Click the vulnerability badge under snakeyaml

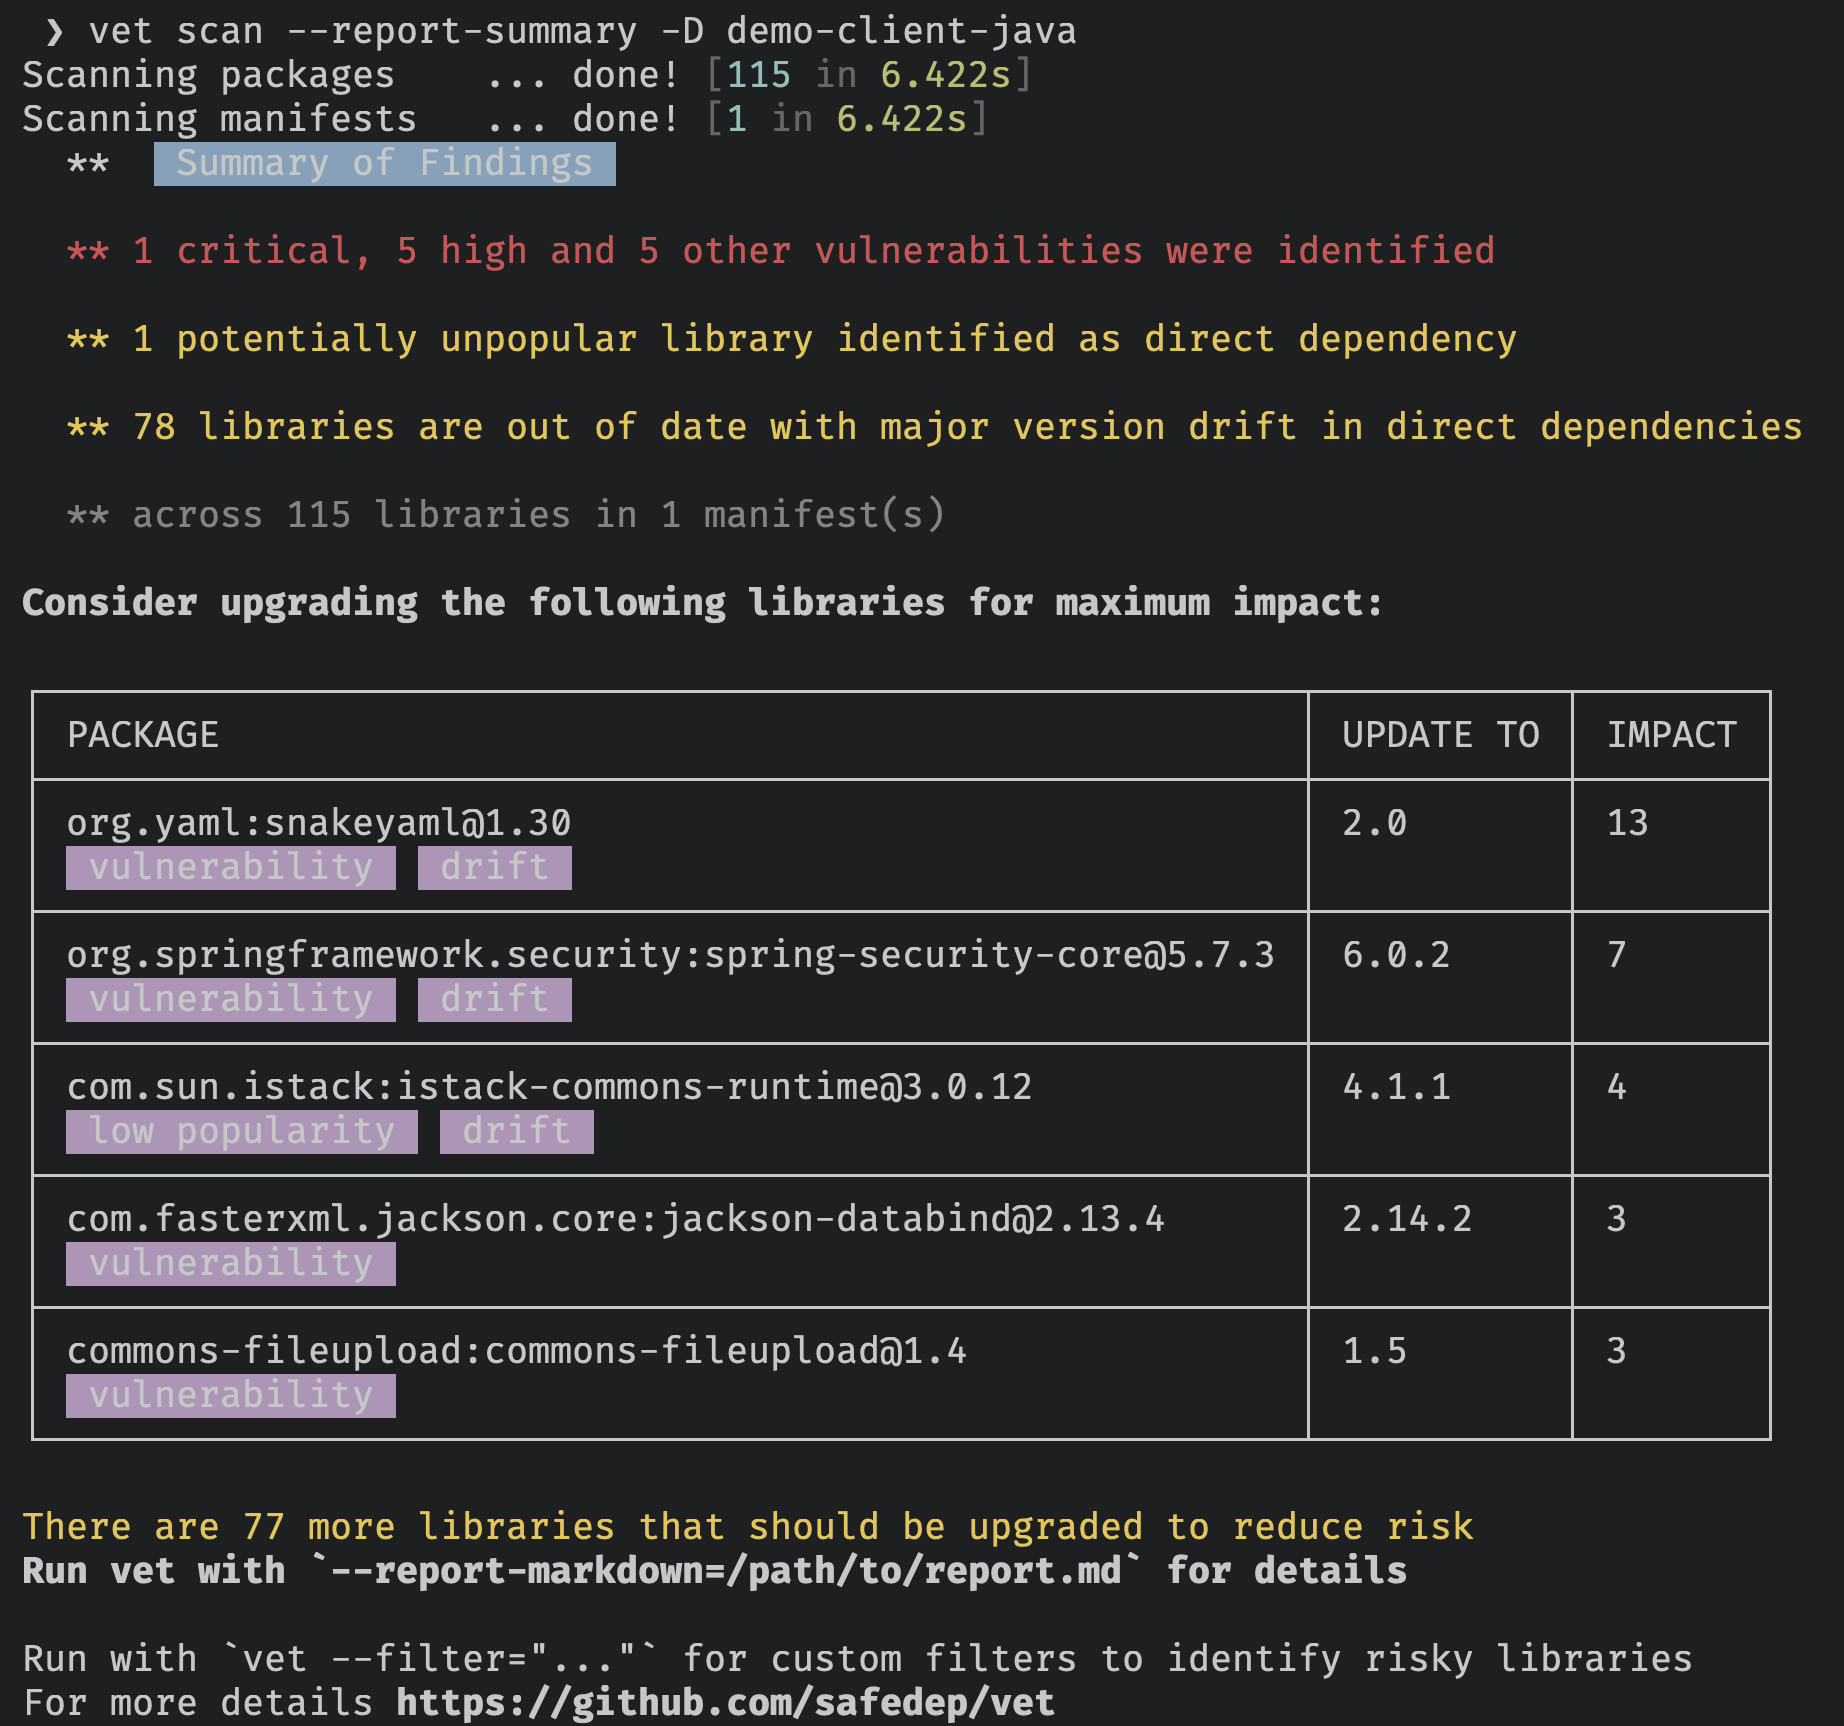230,867
